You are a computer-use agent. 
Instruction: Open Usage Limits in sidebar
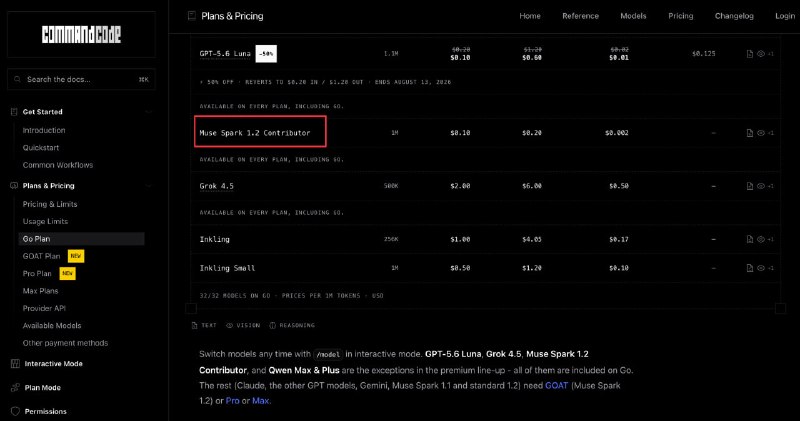45,221
